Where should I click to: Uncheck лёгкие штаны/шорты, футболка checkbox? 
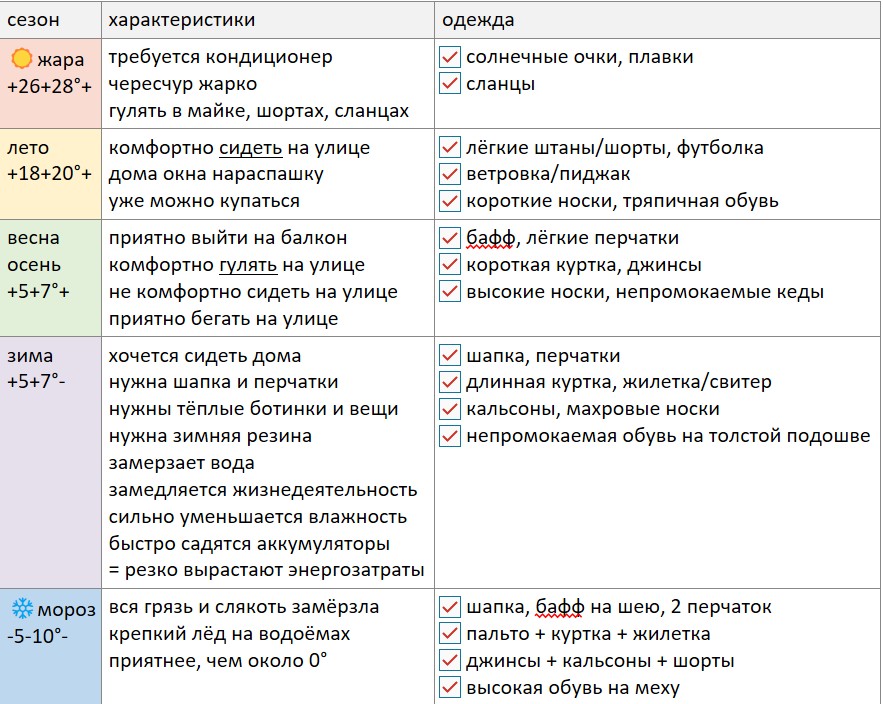point(450,148)
